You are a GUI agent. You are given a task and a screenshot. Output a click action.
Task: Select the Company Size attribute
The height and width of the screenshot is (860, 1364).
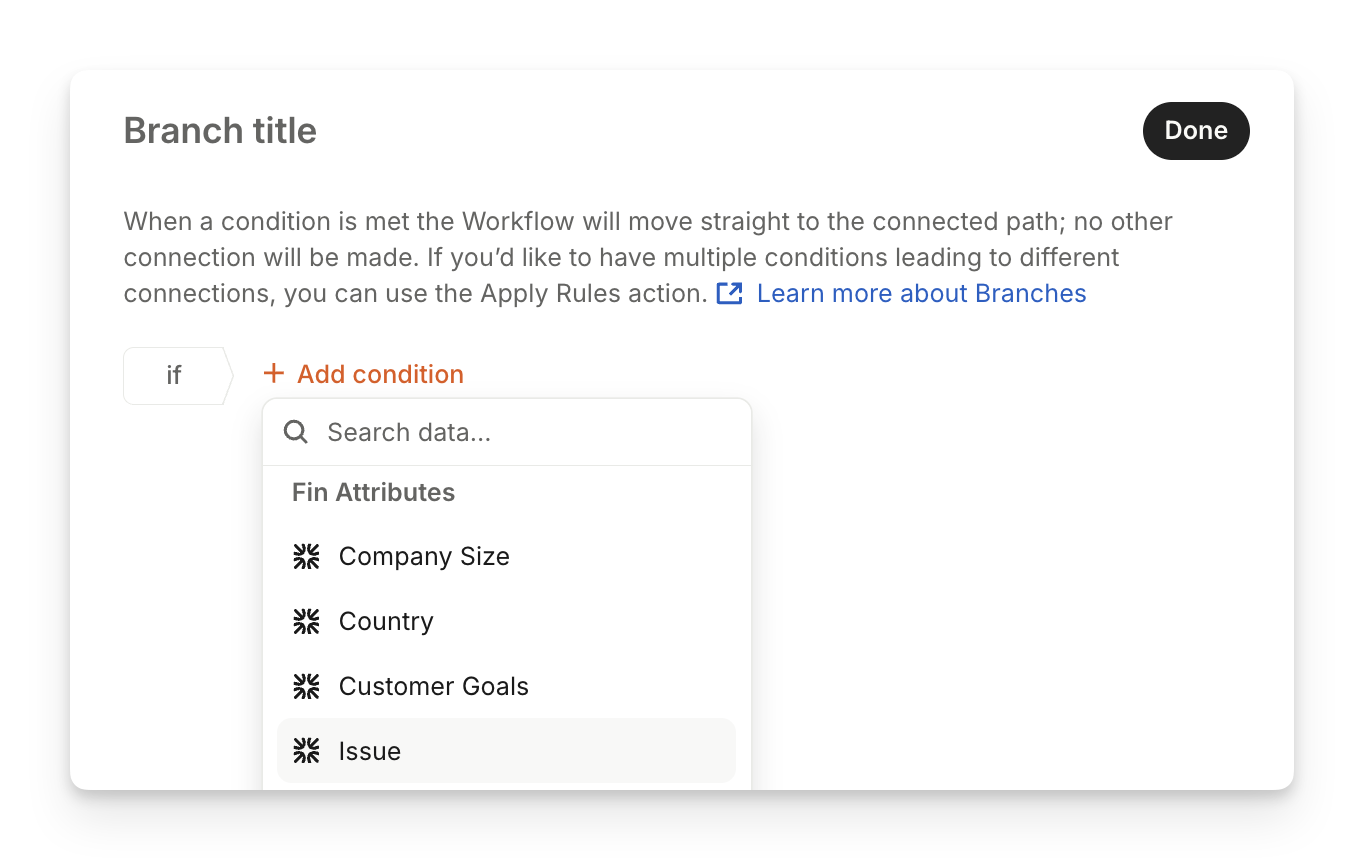click(x=424, y=557)
